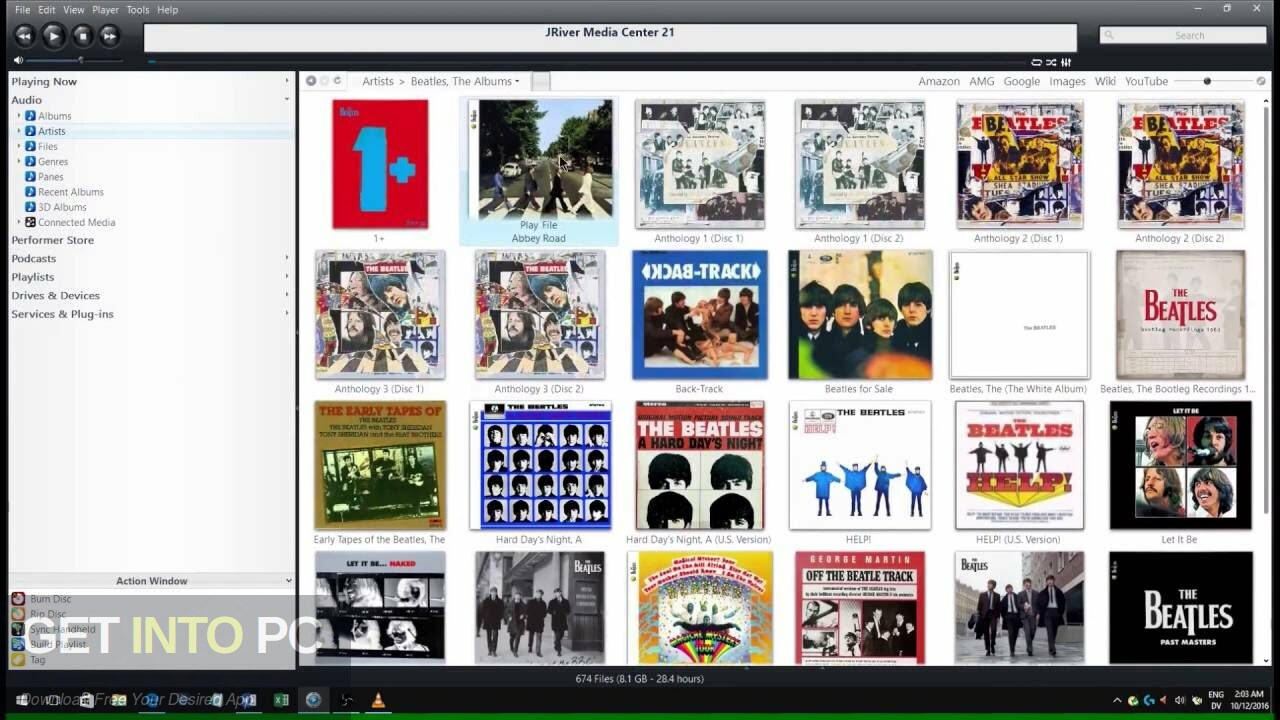Click the Search input field
This screenshot has height=720, width=1280.
pyautogui.click(x=1183, y=35)
